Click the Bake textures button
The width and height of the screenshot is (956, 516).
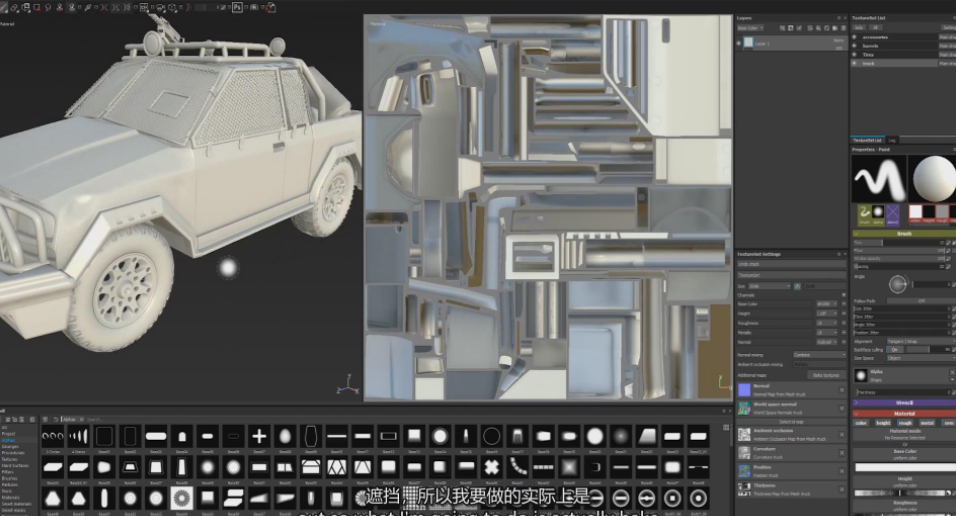(826, 375)
